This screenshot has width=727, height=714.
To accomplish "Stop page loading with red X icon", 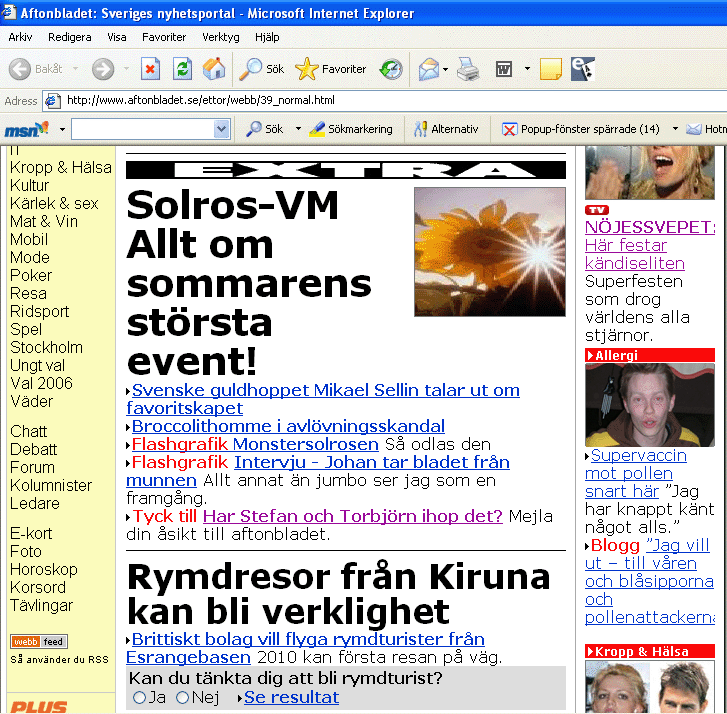I will tap(150, 70).
